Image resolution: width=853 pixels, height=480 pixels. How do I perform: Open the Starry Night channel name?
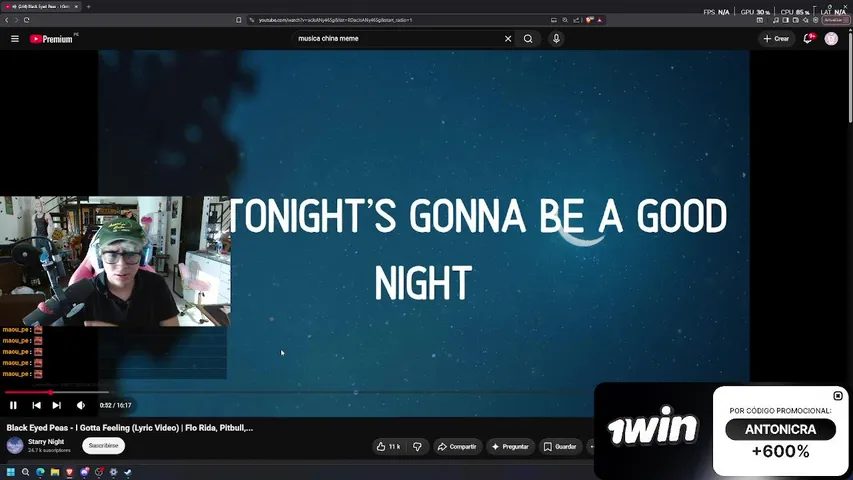coord(46,442)
